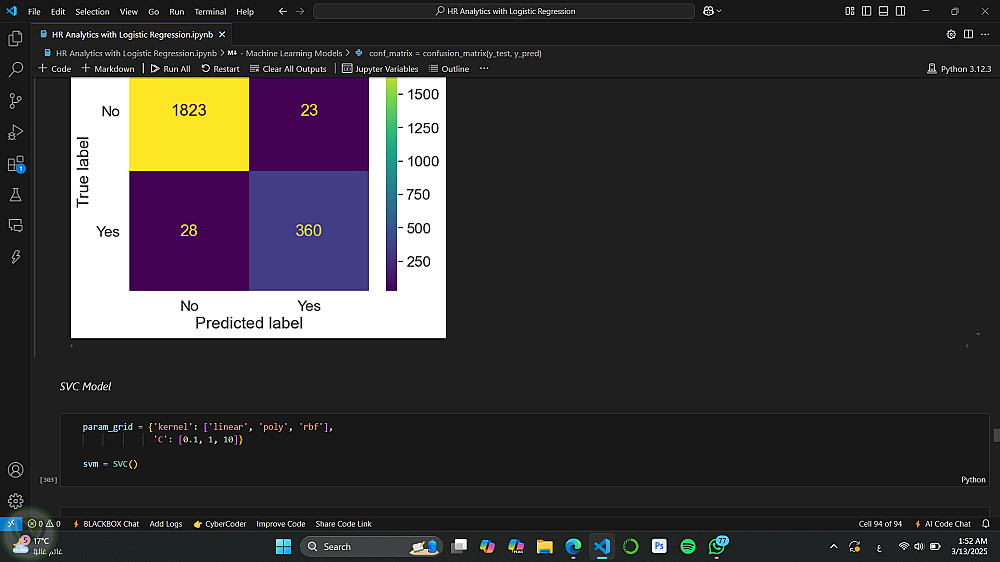Click Add Logs in status bar
Viewport: 1000px width, 562px height.
point(166,524)
